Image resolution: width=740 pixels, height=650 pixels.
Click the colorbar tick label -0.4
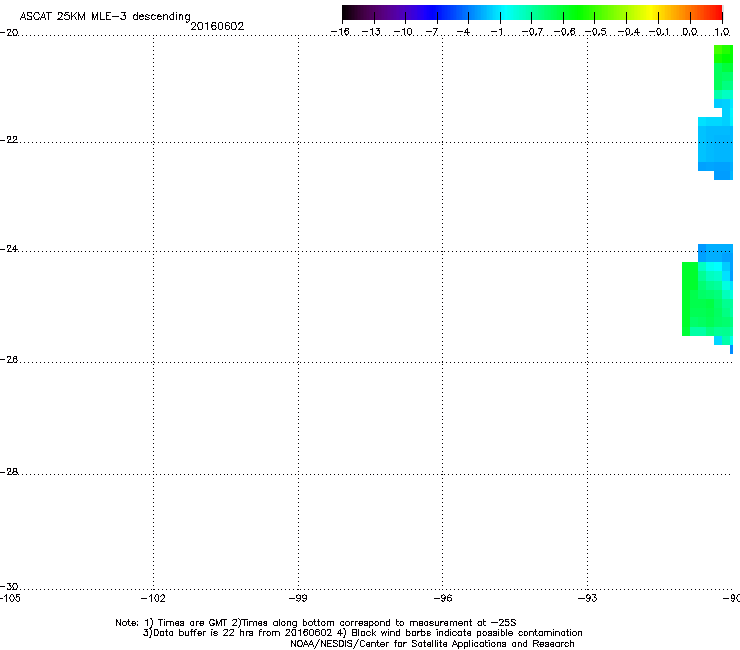click(x=629, y=32)
